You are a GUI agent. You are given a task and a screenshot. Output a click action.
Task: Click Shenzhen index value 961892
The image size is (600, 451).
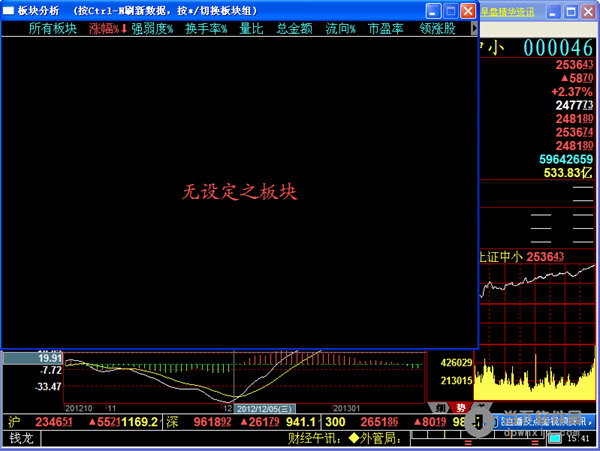[212, 422]
